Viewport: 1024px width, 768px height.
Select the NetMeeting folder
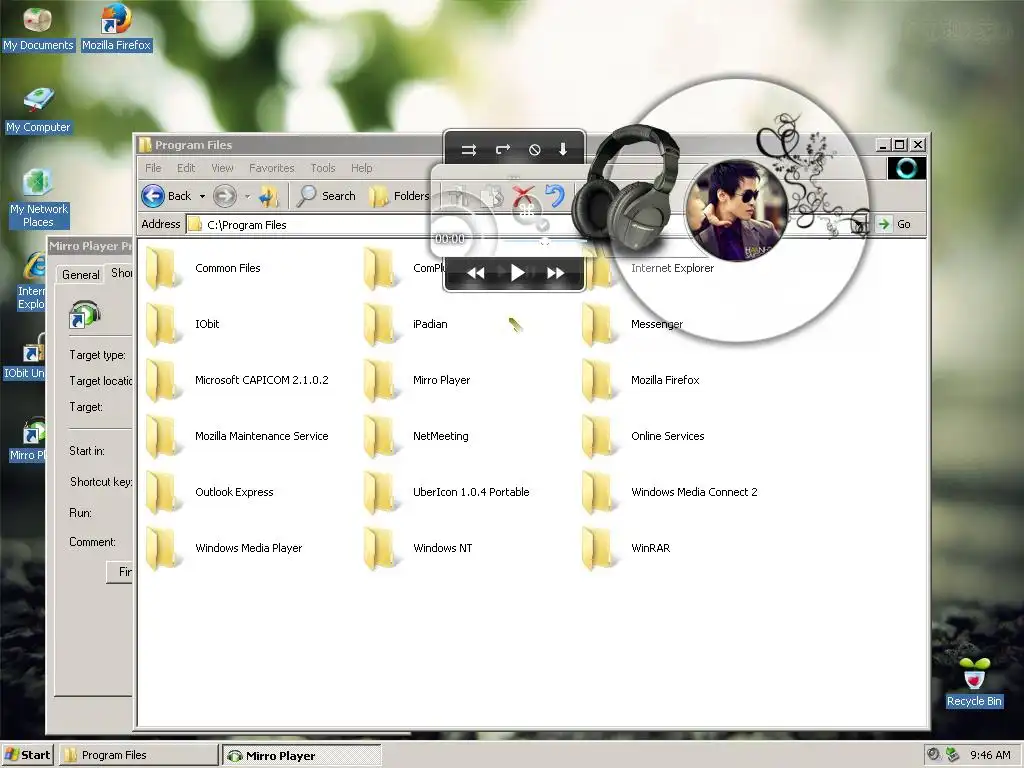[417, 436]
